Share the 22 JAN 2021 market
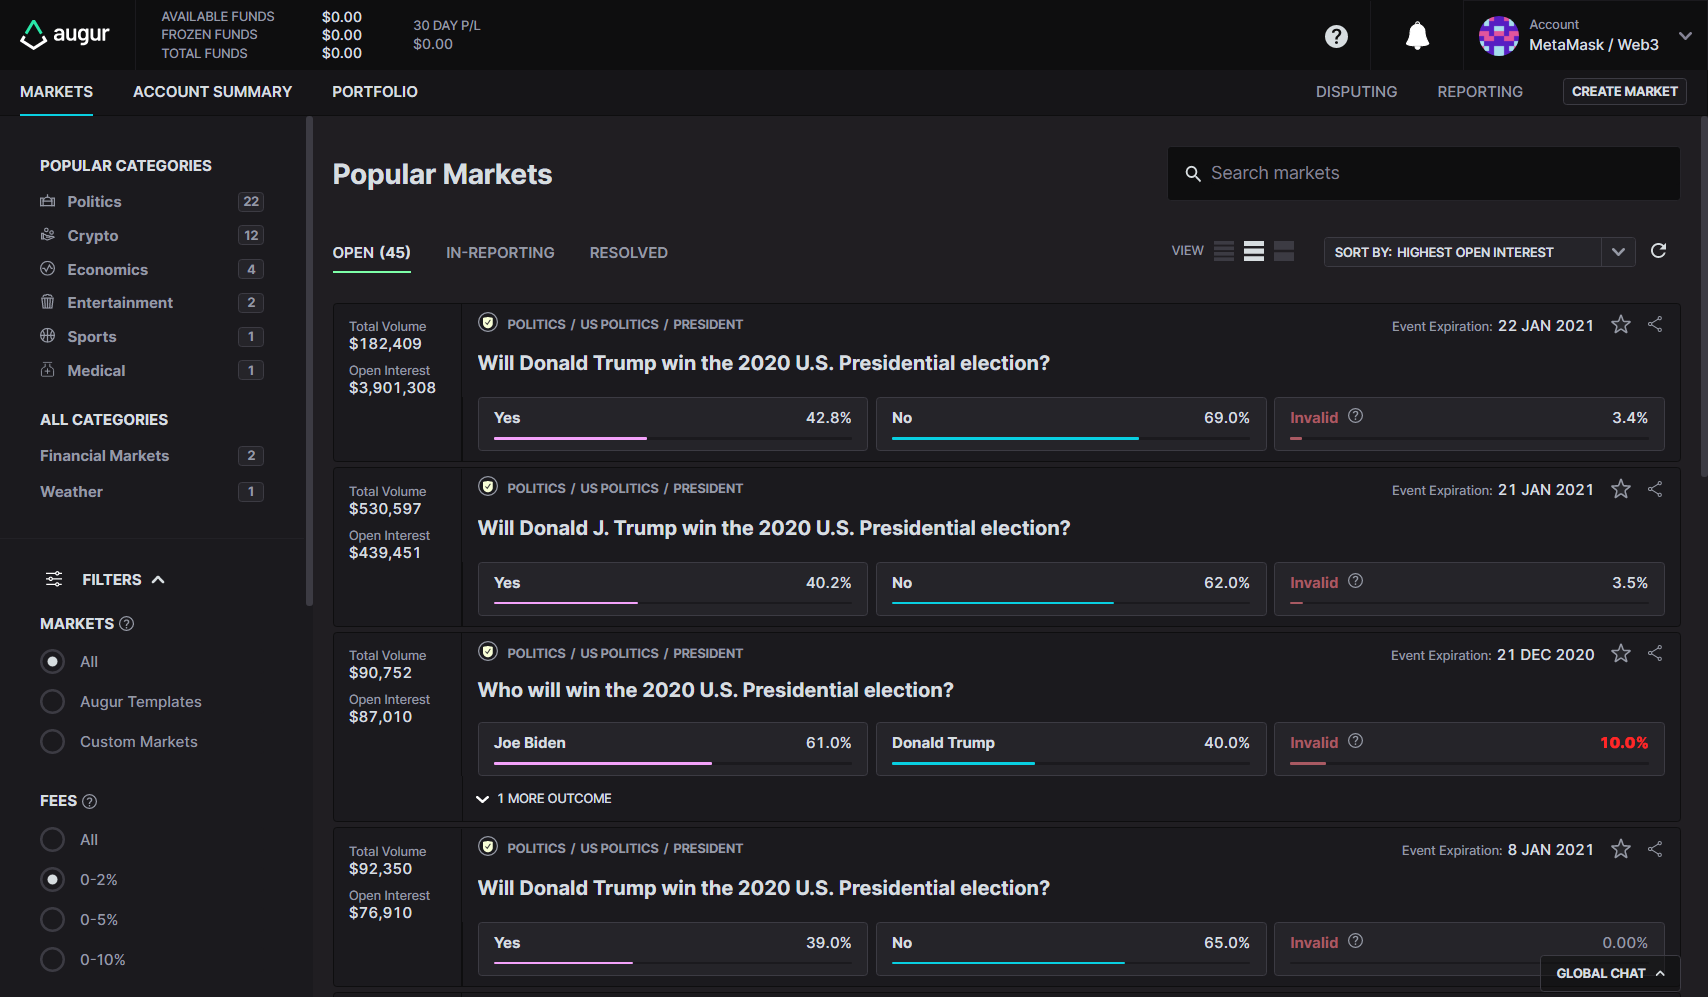This screenshot has height=997, width=1708. [1655, 325]
